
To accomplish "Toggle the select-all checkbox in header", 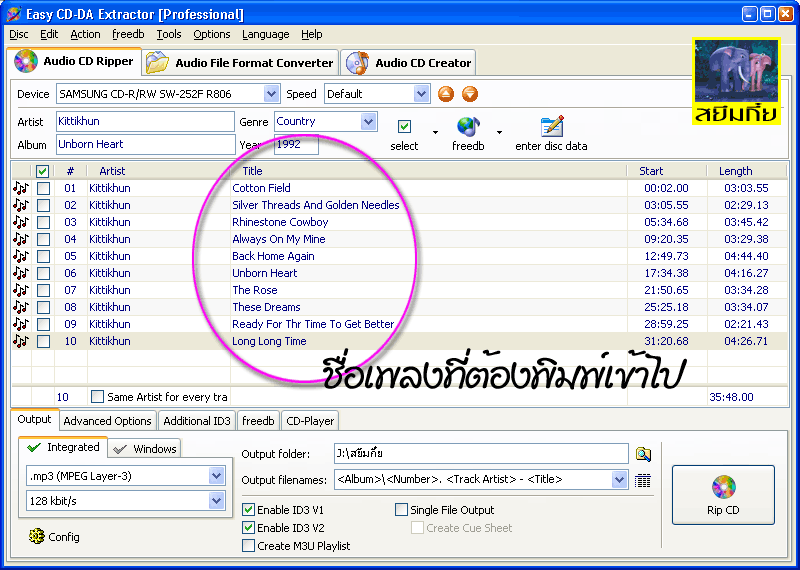I will 43,171.
